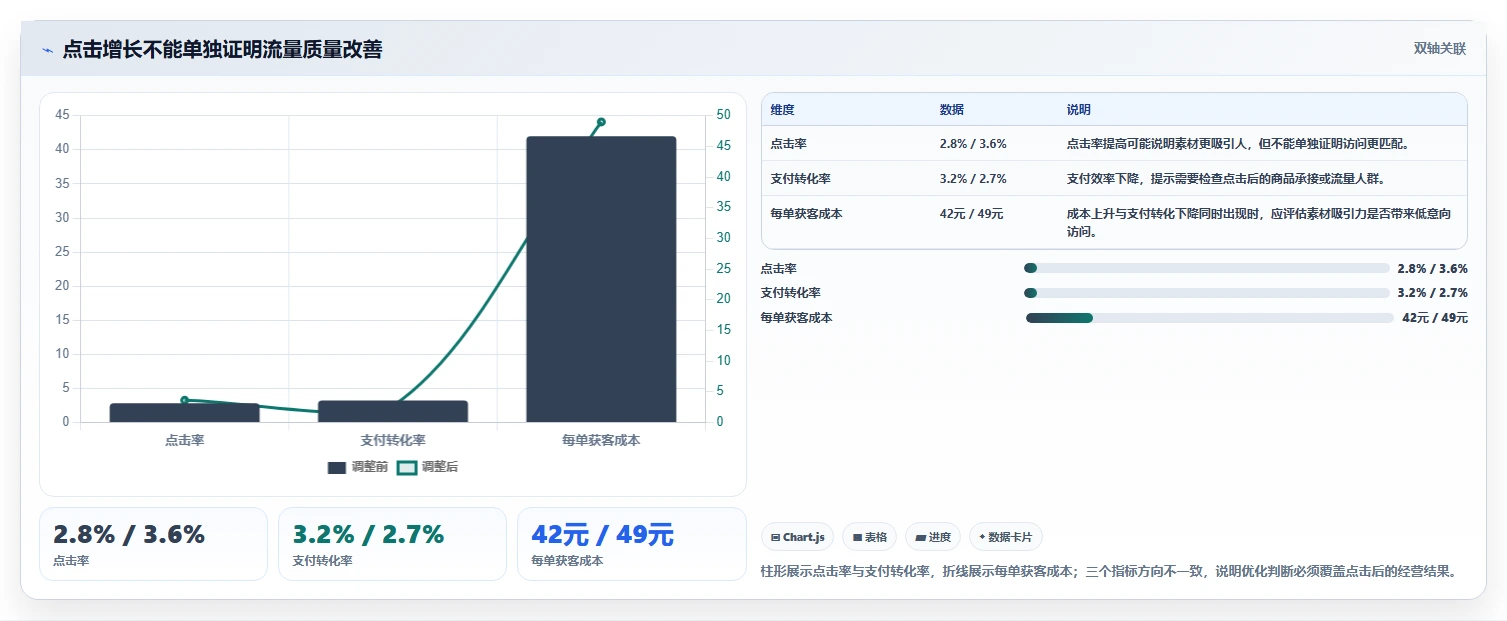Click the title 点击增长不能单独证明流量质量改善
The height and width of the screenshot is (621, 1507).
[222, 49]
